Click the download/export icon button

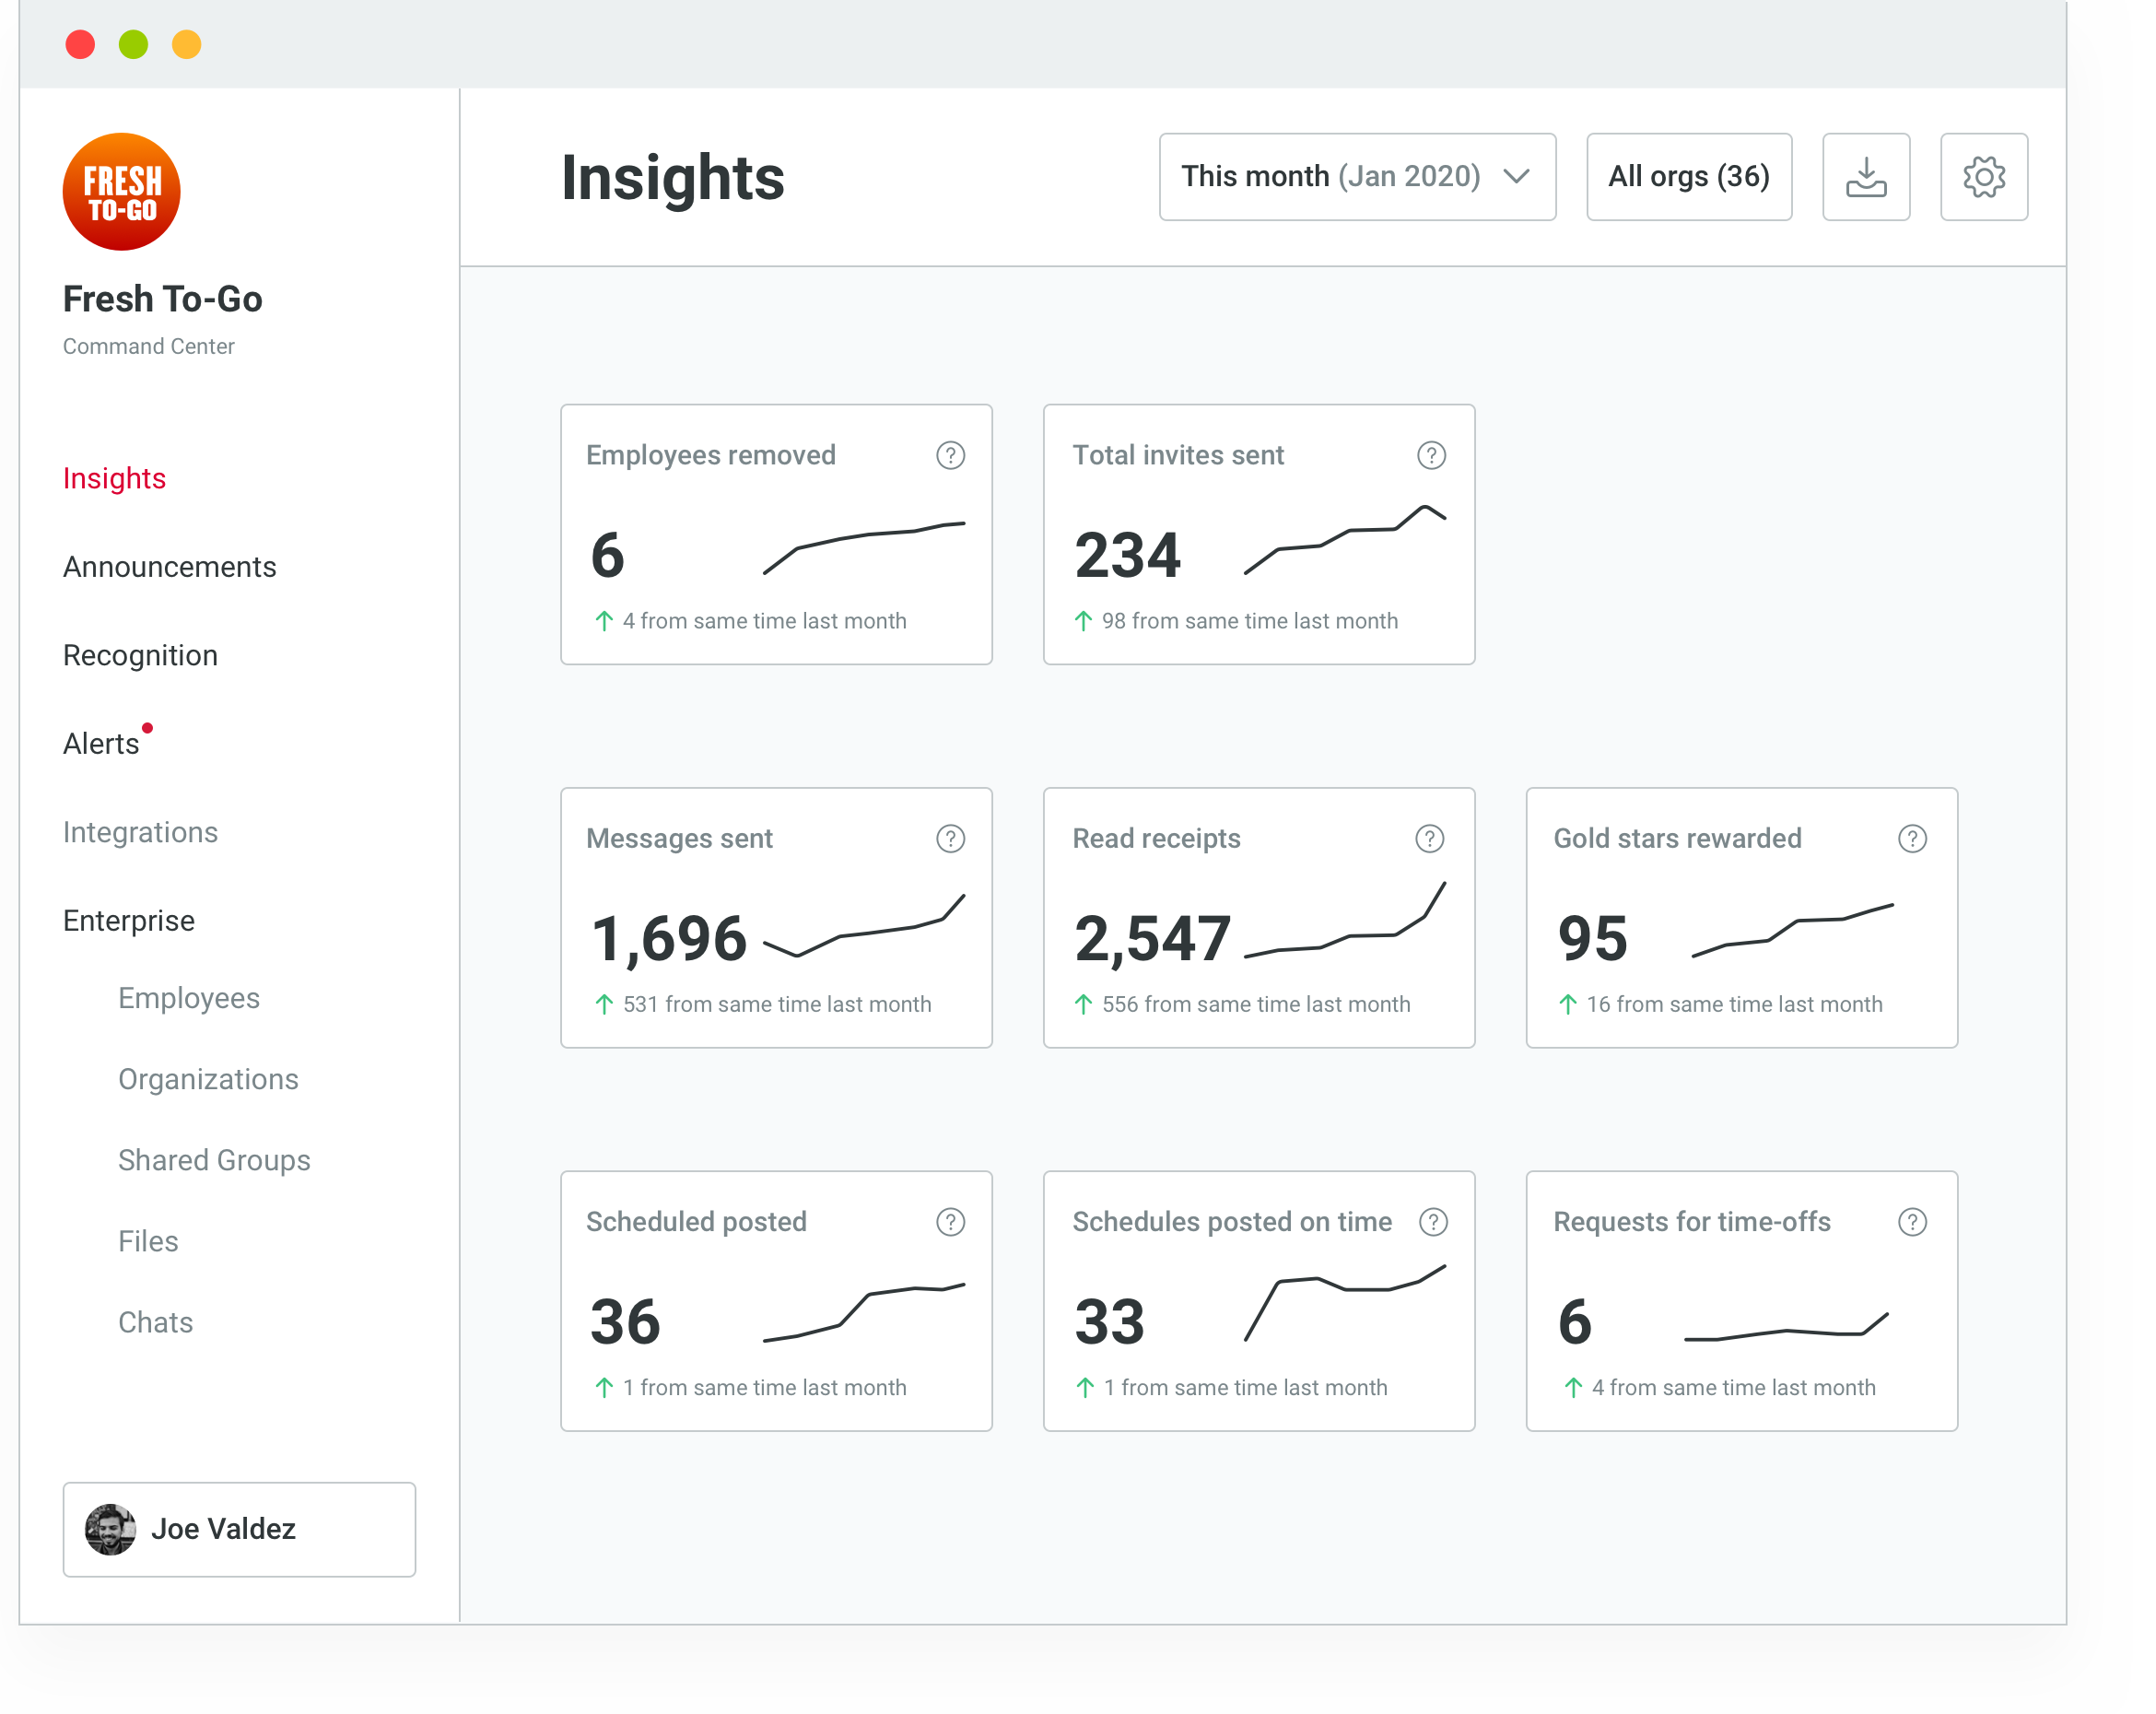(1865, 177)
